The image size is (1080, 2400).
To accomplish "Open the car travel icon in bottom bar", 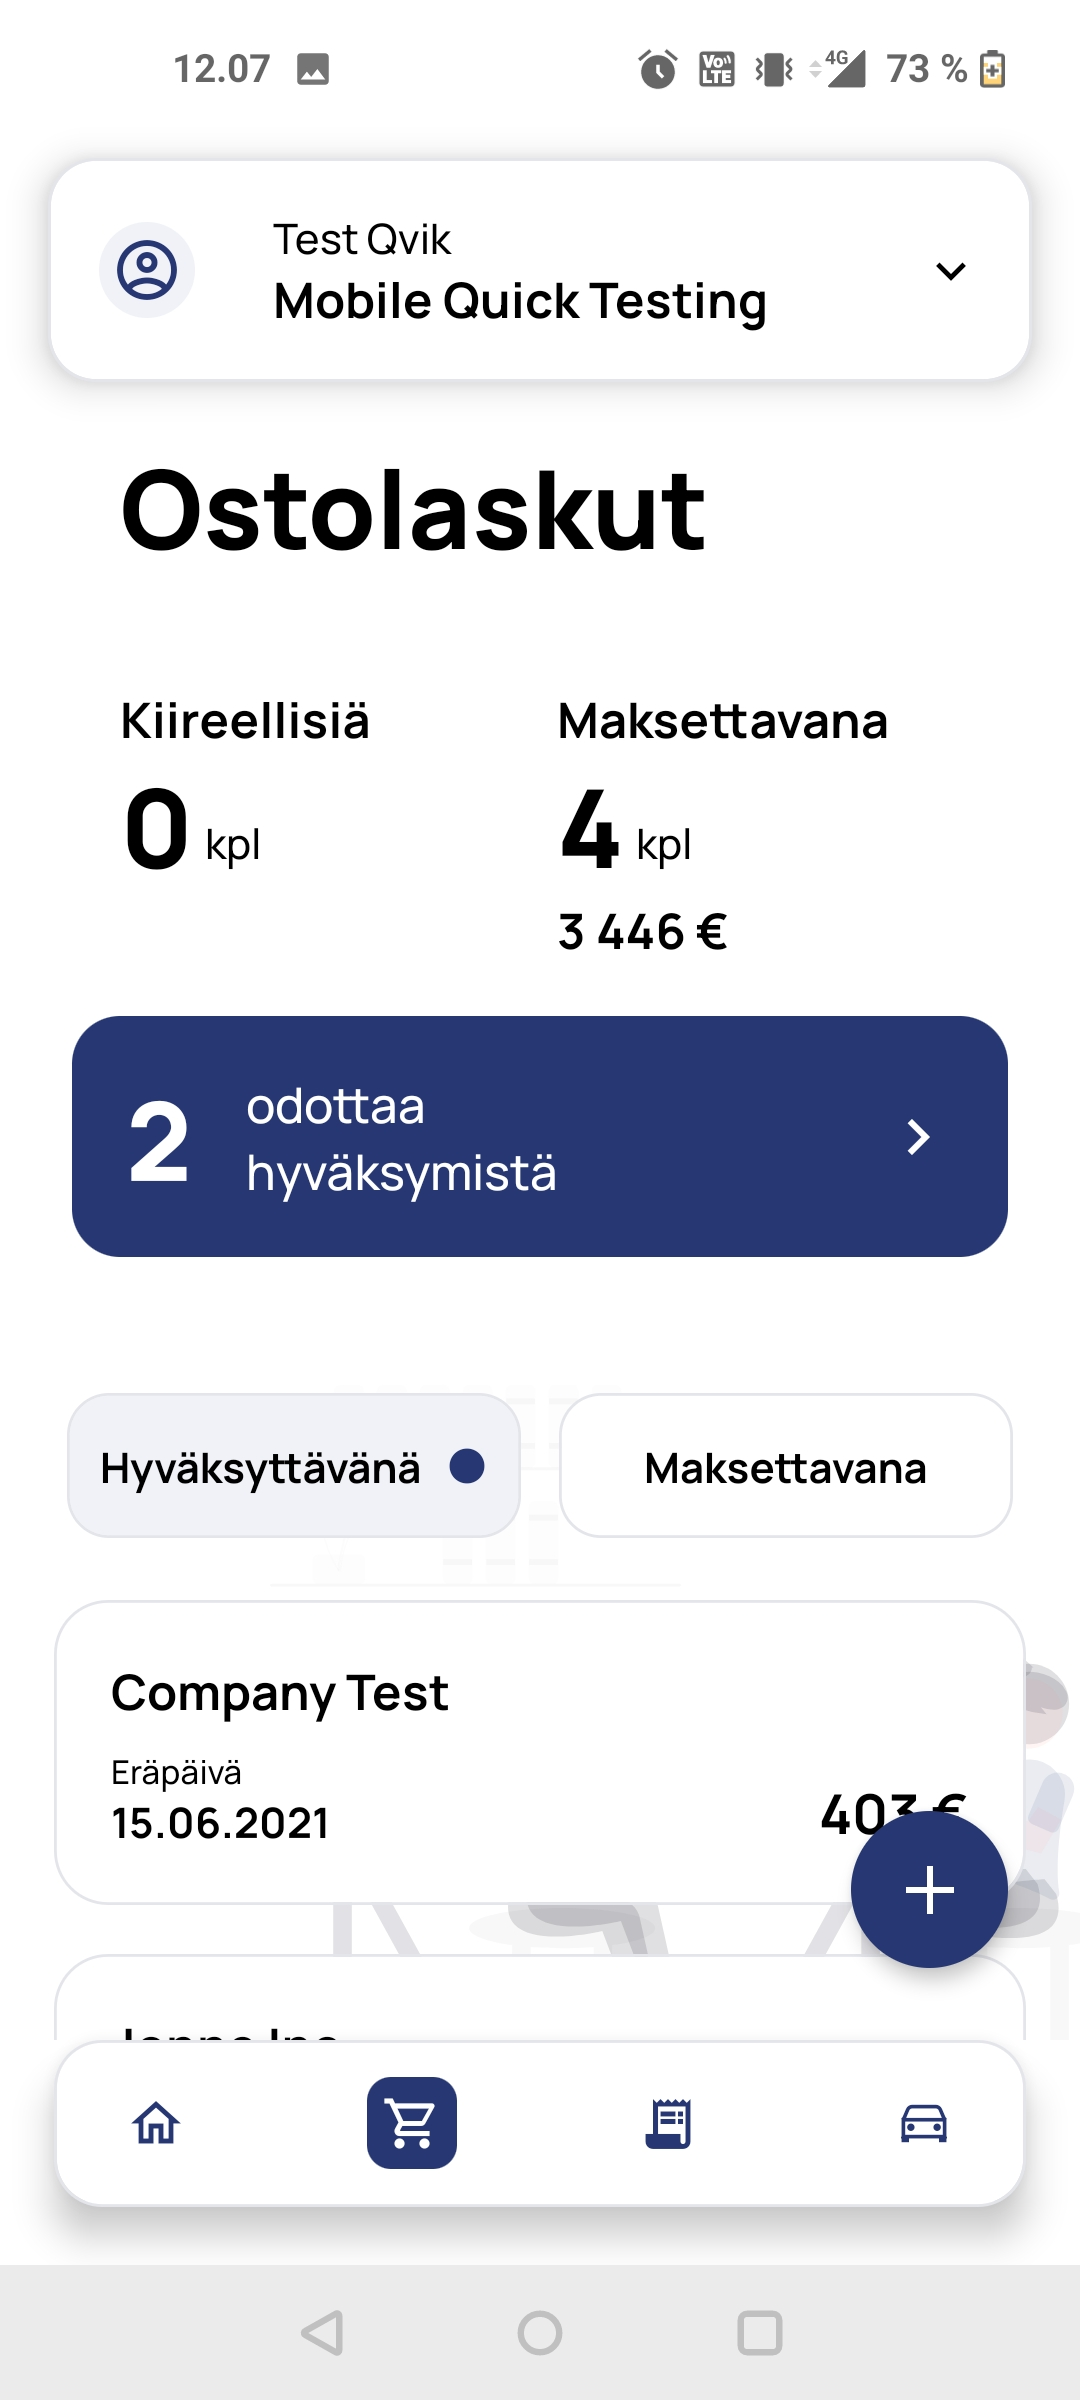I will [x=924, y=2123].
